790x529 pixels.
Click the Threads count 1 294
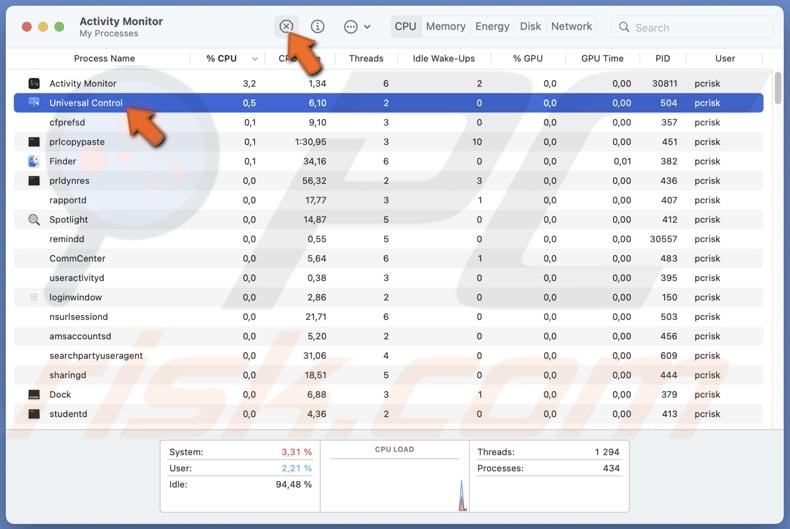pyautogui.click(x=607, y=452)
